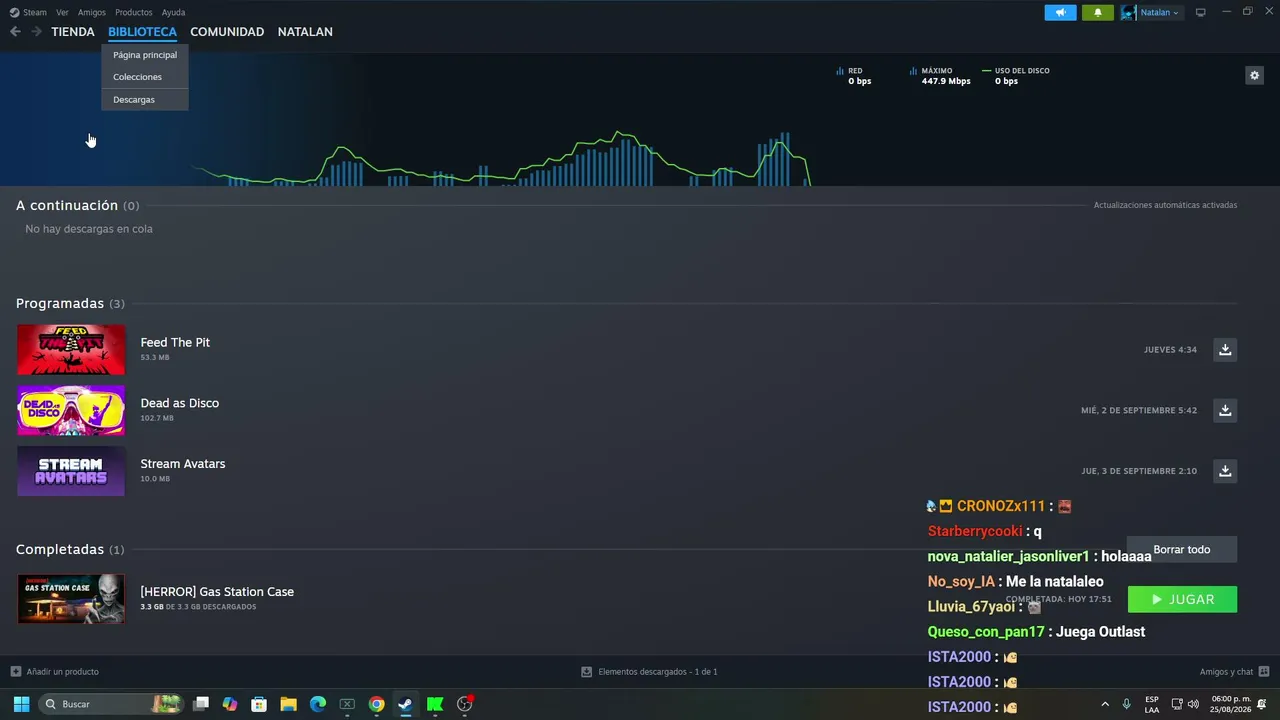Switch to the TIENDA tab
Viewport: 1280px width, 720px height.
point(73,32)
